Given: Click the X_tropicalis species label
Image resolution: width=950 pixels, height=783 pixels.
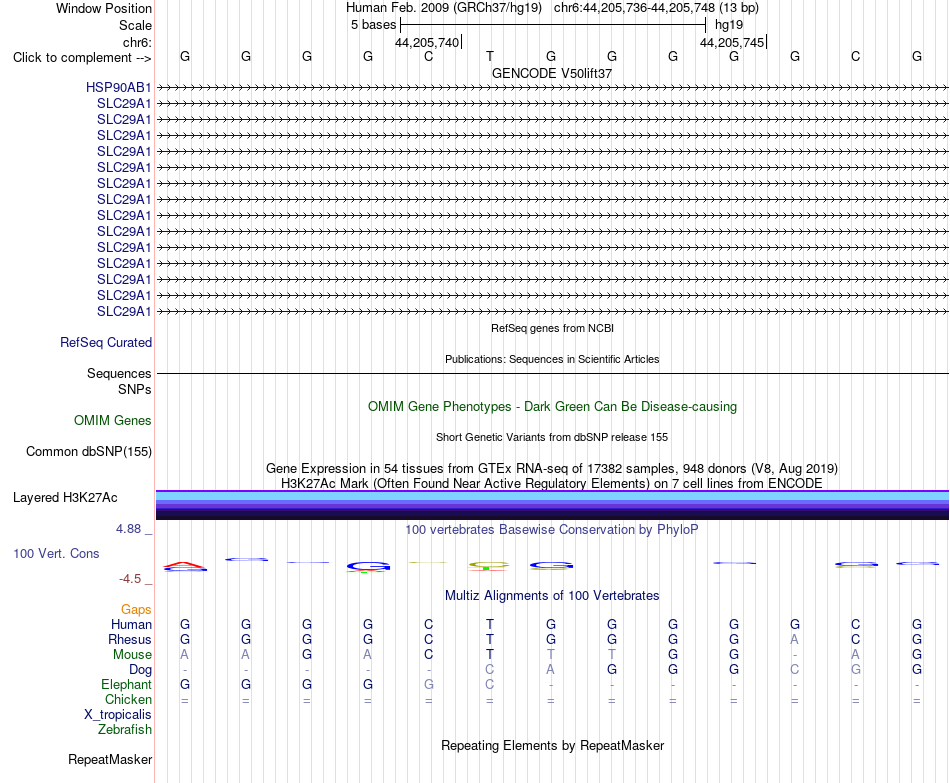Looking at the screenshot, I should pos(118,715).
